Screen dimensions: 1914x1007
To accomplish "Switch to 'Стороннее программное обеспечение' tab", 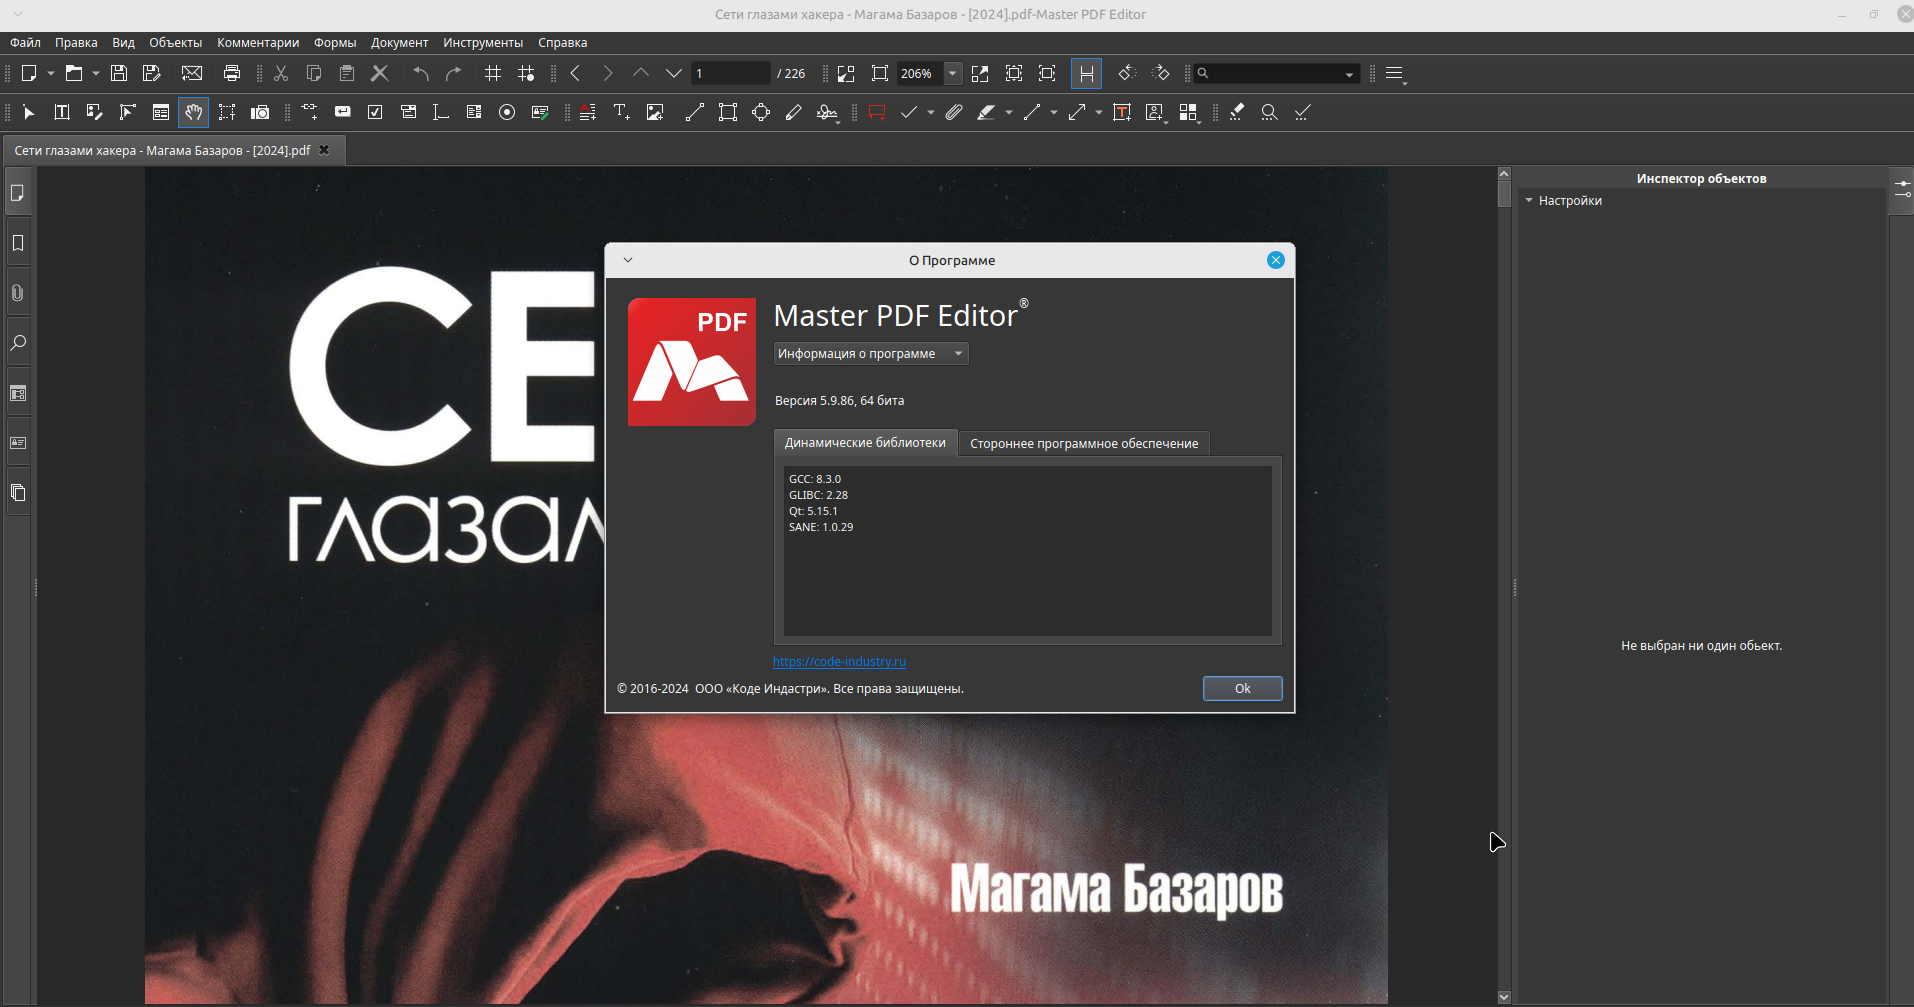I will point(1084,443).
